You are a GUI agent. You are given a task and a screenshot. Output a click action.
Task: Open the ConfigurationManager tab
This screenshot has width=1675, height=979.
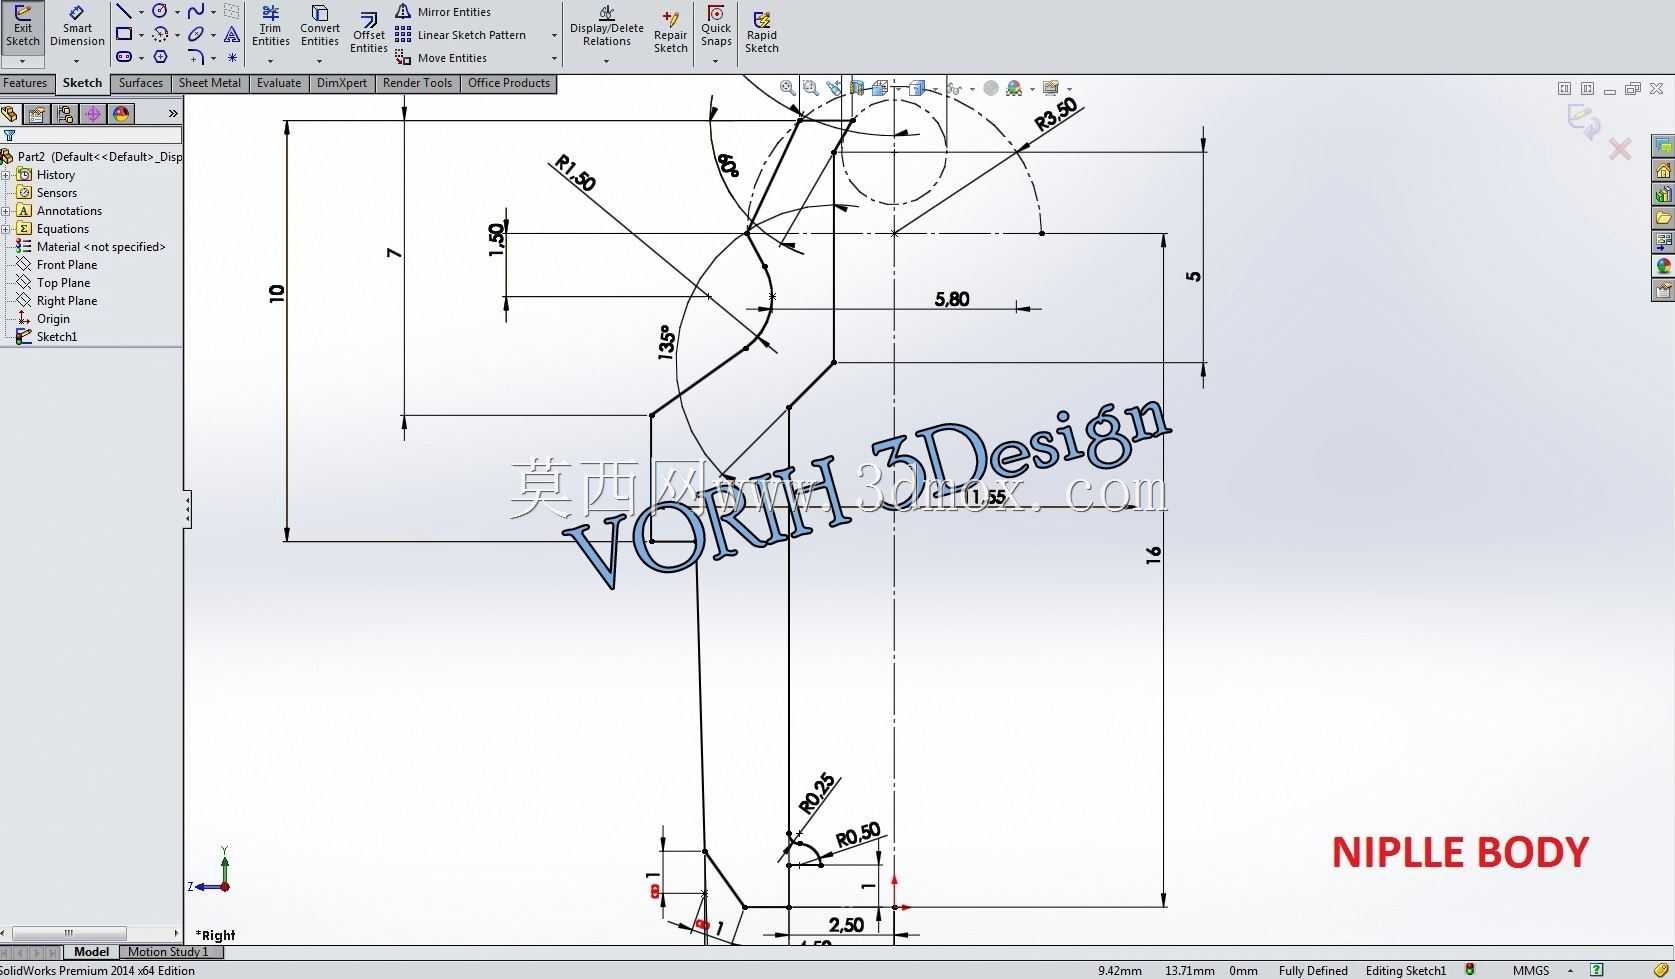pyautogui.click(x=65, y=114)
